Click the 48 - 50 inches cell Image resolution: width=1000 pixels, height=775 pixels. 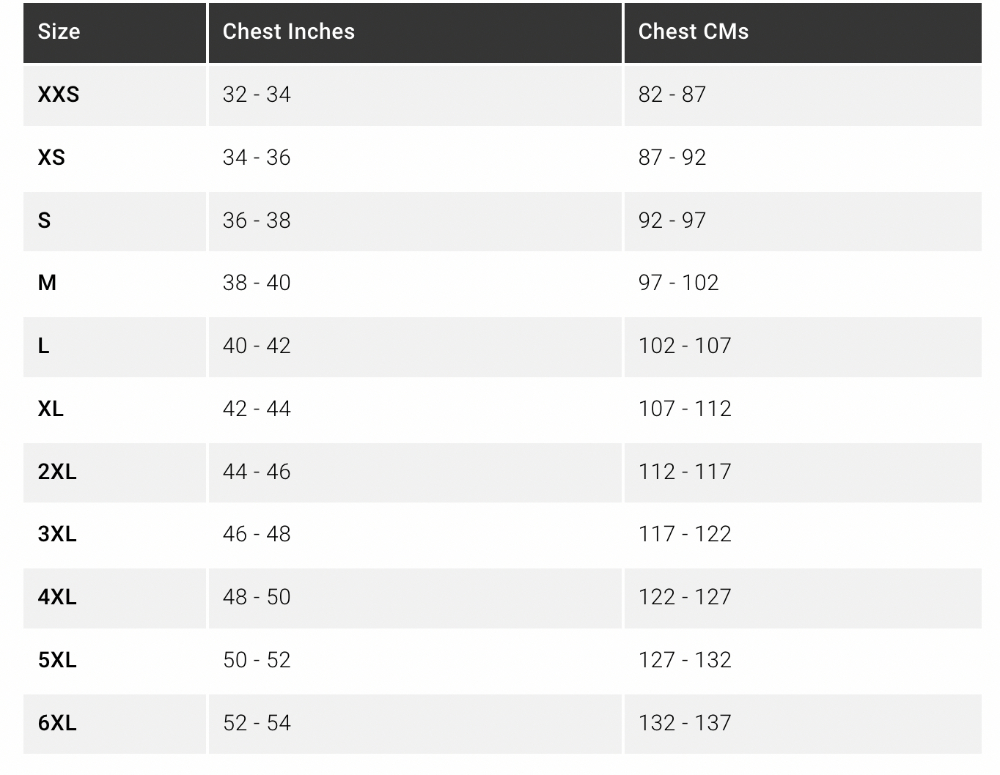(x=257, y=597)
